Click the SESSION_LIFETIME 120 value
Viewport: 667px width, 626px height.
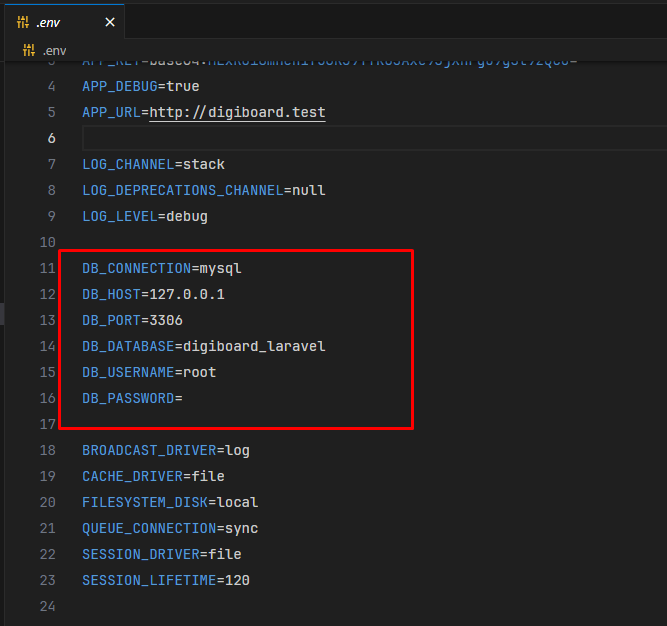(237, 580)
